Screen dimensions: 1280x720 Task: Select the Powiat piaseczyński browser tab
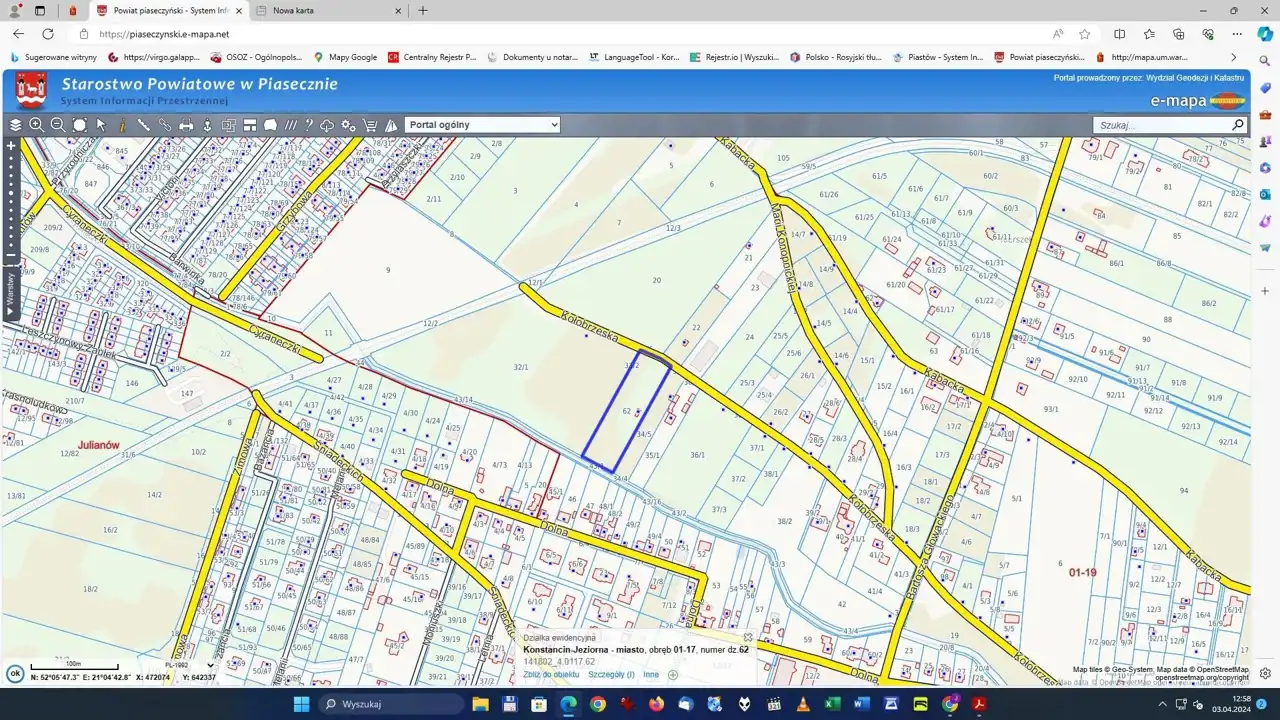click(170, 11)
